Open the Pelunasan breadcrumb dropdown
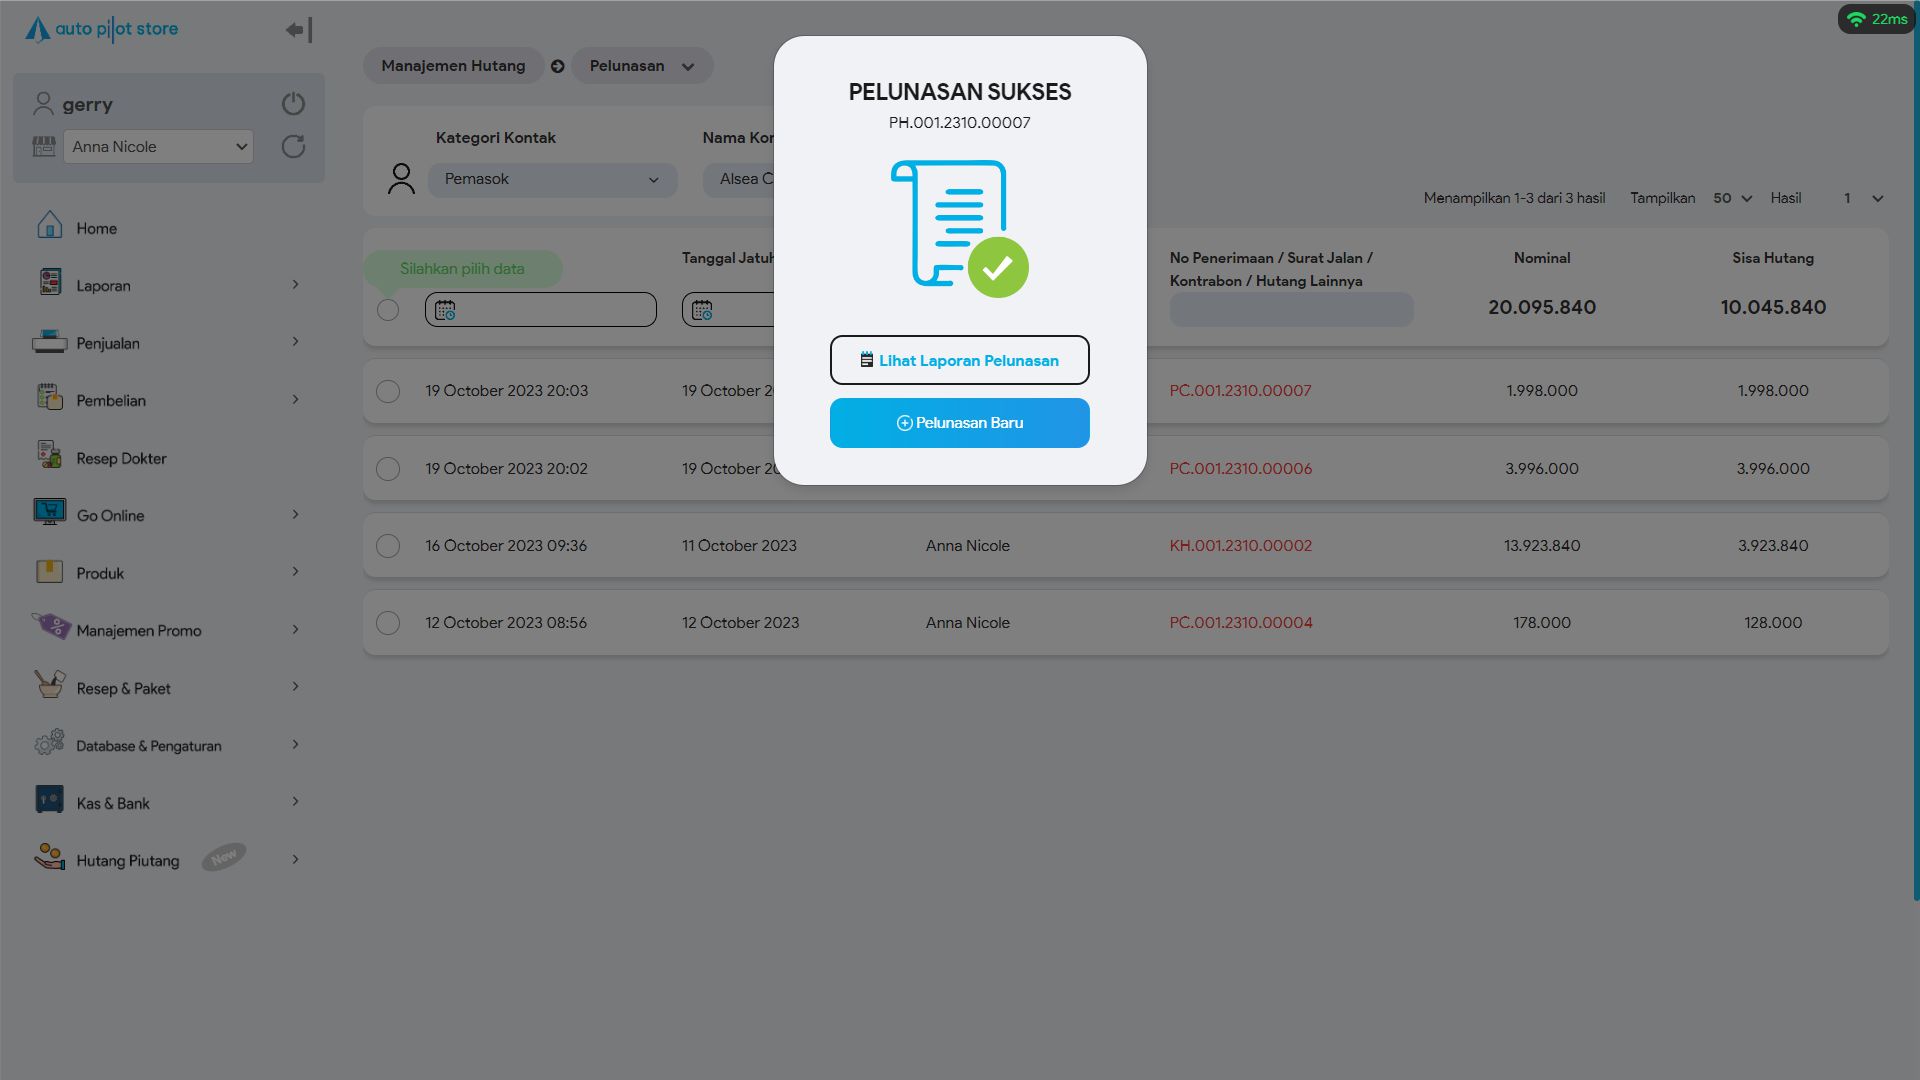 641,66
